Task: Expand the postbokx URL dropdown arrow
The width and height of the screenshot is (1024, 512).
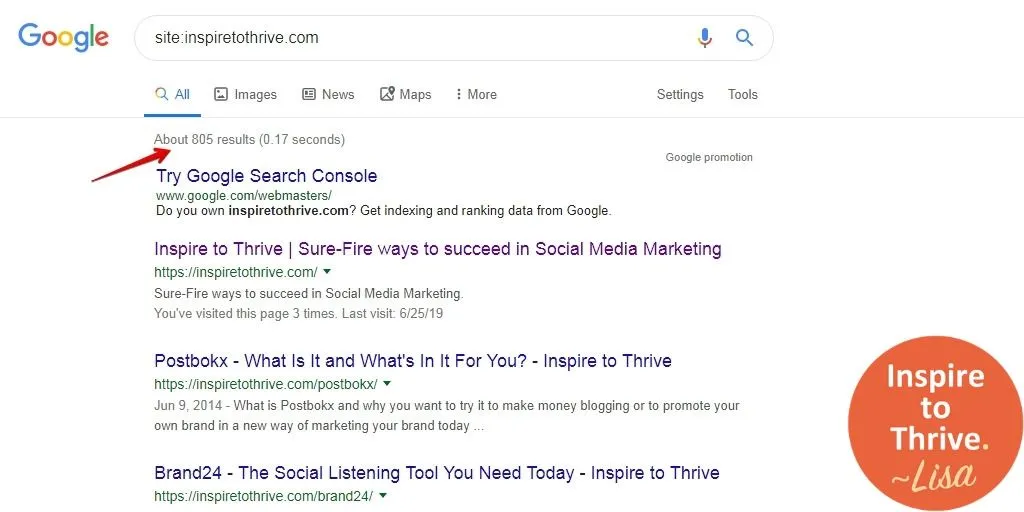Action: click(387, 383)
